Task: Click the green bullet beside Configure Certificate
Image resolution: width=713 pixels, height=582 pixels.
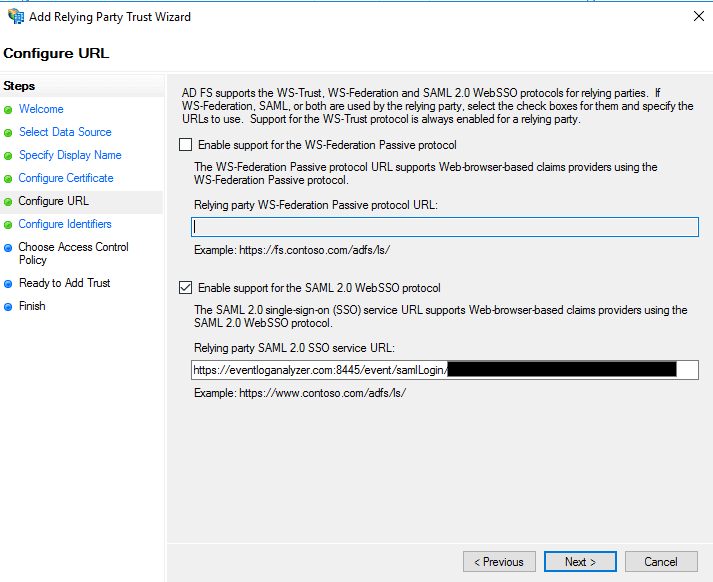Action: pos(8,179)
